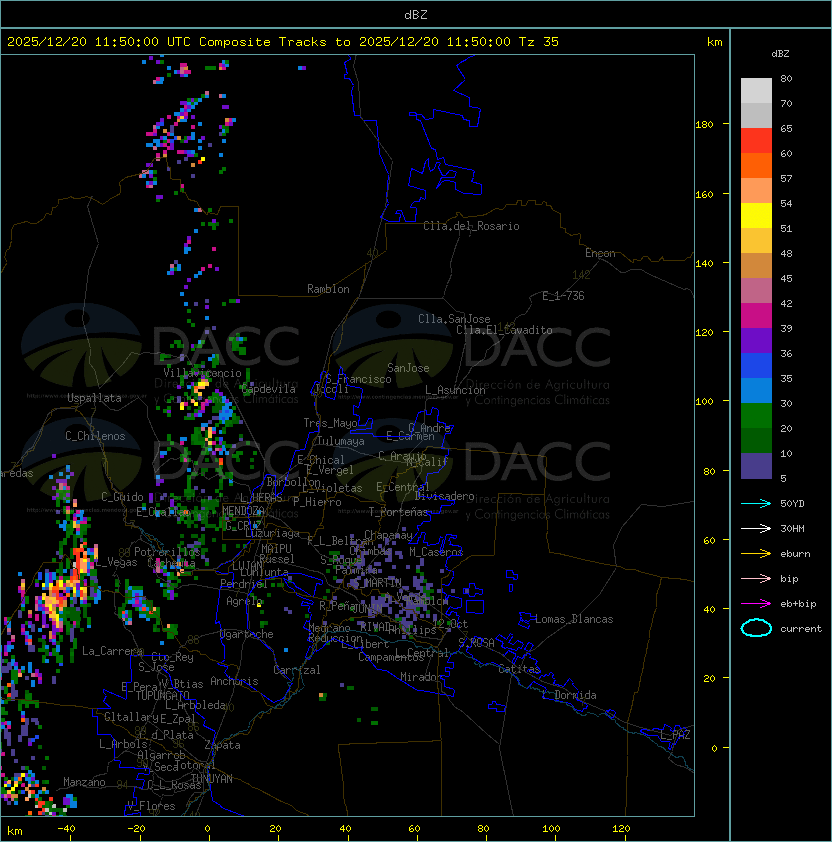
Task: Pick the orange-red 57-60 dBZ swatch
Action: tap(756, 165)
